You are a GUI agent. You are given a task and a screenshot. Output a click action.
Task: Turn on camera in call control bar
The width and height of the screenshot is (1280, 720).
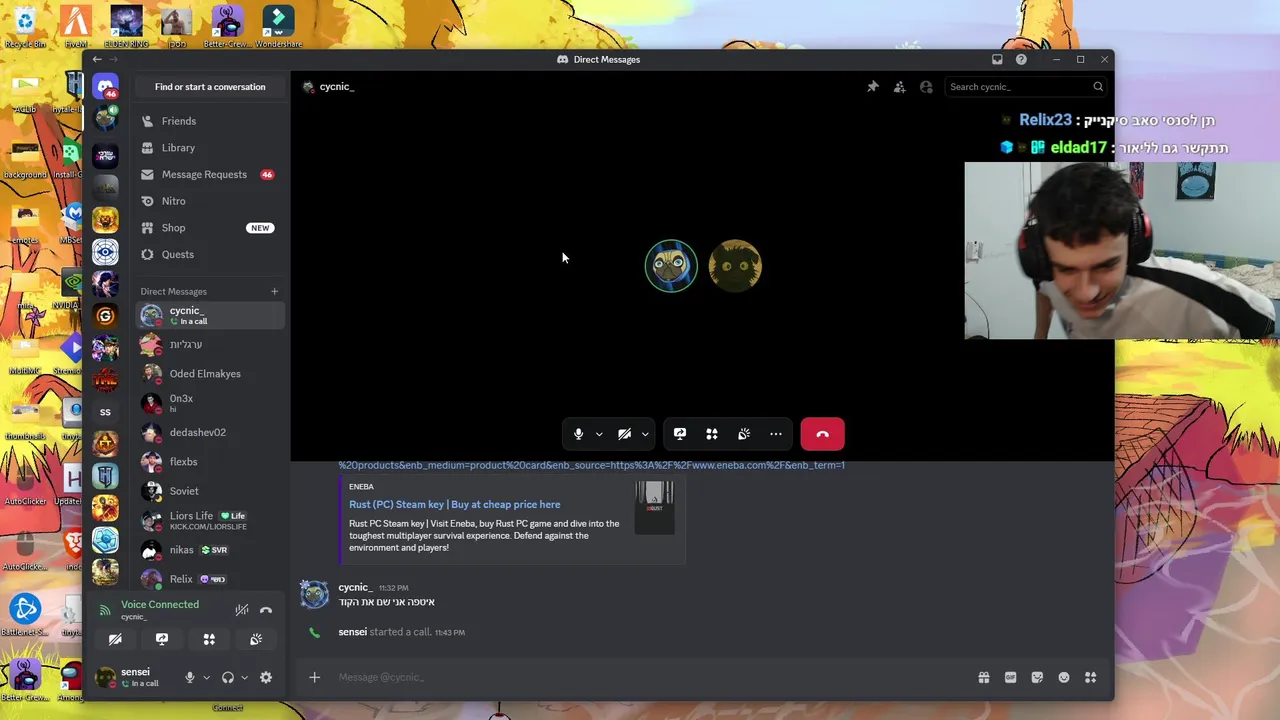[x=624, y=434]
